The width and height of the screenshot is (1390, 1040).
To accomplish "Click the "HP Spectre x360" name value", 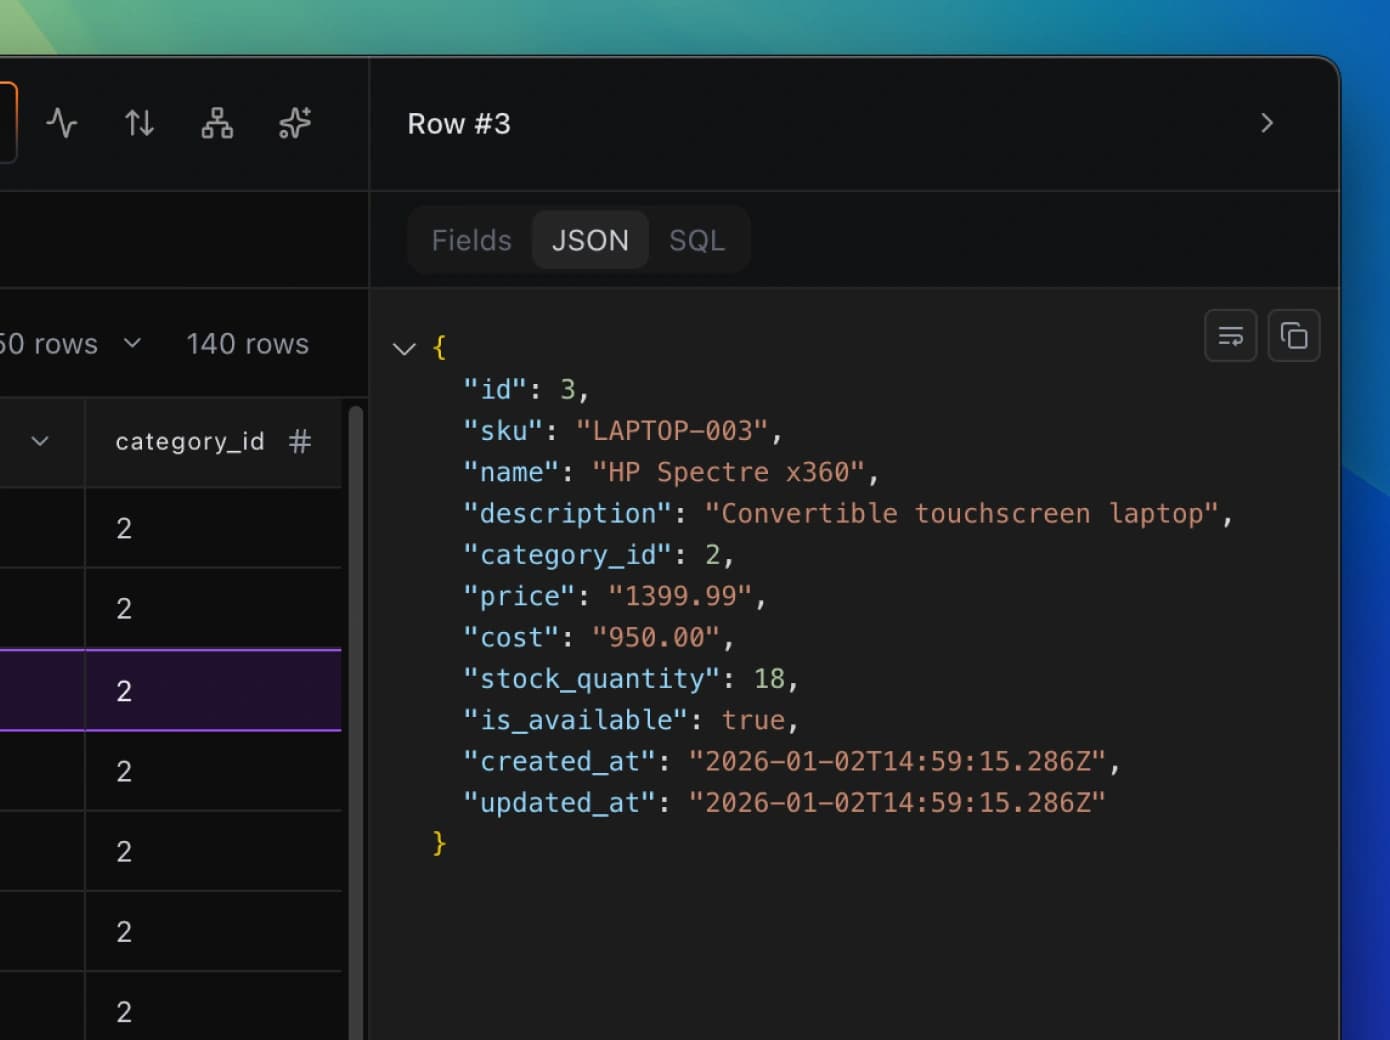I will point(728,472).
